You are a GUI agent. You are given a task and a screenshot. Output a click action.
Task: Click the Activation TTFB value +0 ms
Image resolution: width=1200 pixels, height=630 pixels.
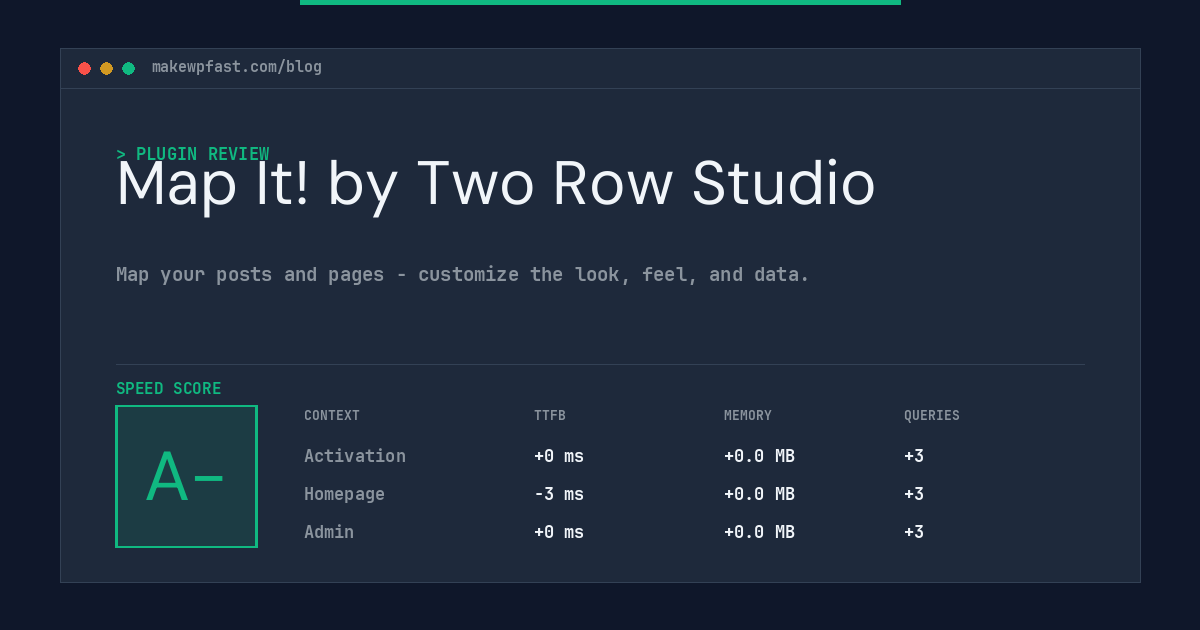[x=559, y=456]
